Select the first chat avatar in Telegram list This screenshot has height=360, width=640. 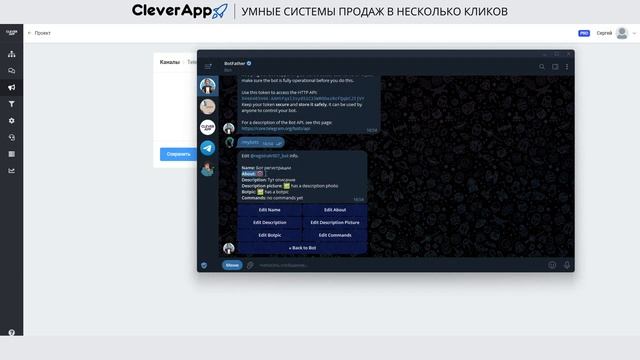(x=208, y=86)
